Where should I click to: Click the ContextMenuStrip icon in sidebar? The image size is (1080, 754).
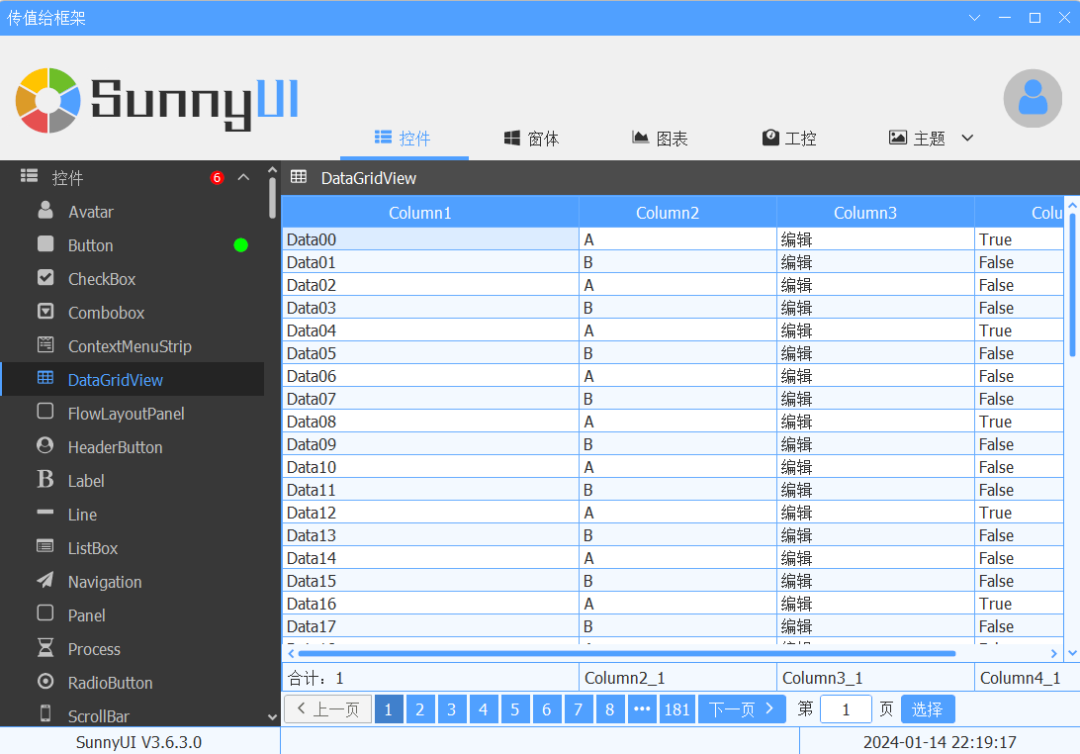tap(45, 345)
